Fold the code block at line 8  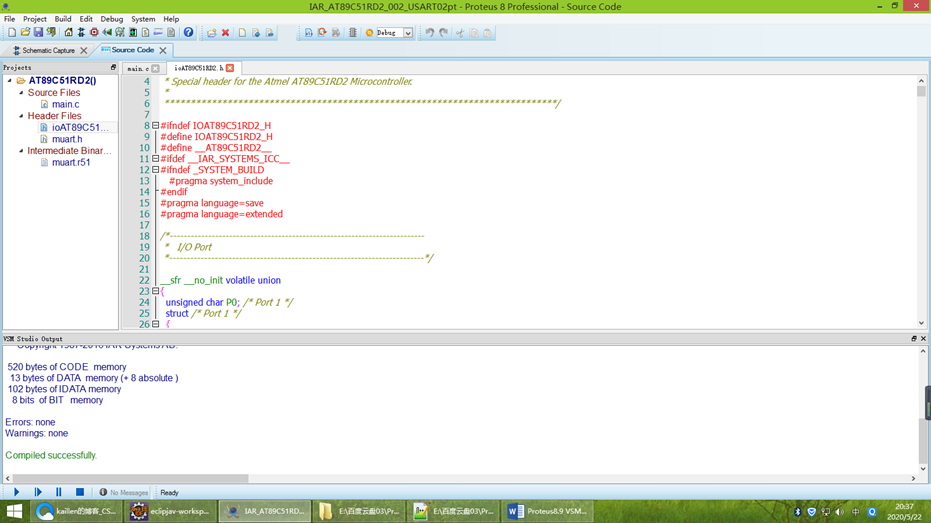156,125
